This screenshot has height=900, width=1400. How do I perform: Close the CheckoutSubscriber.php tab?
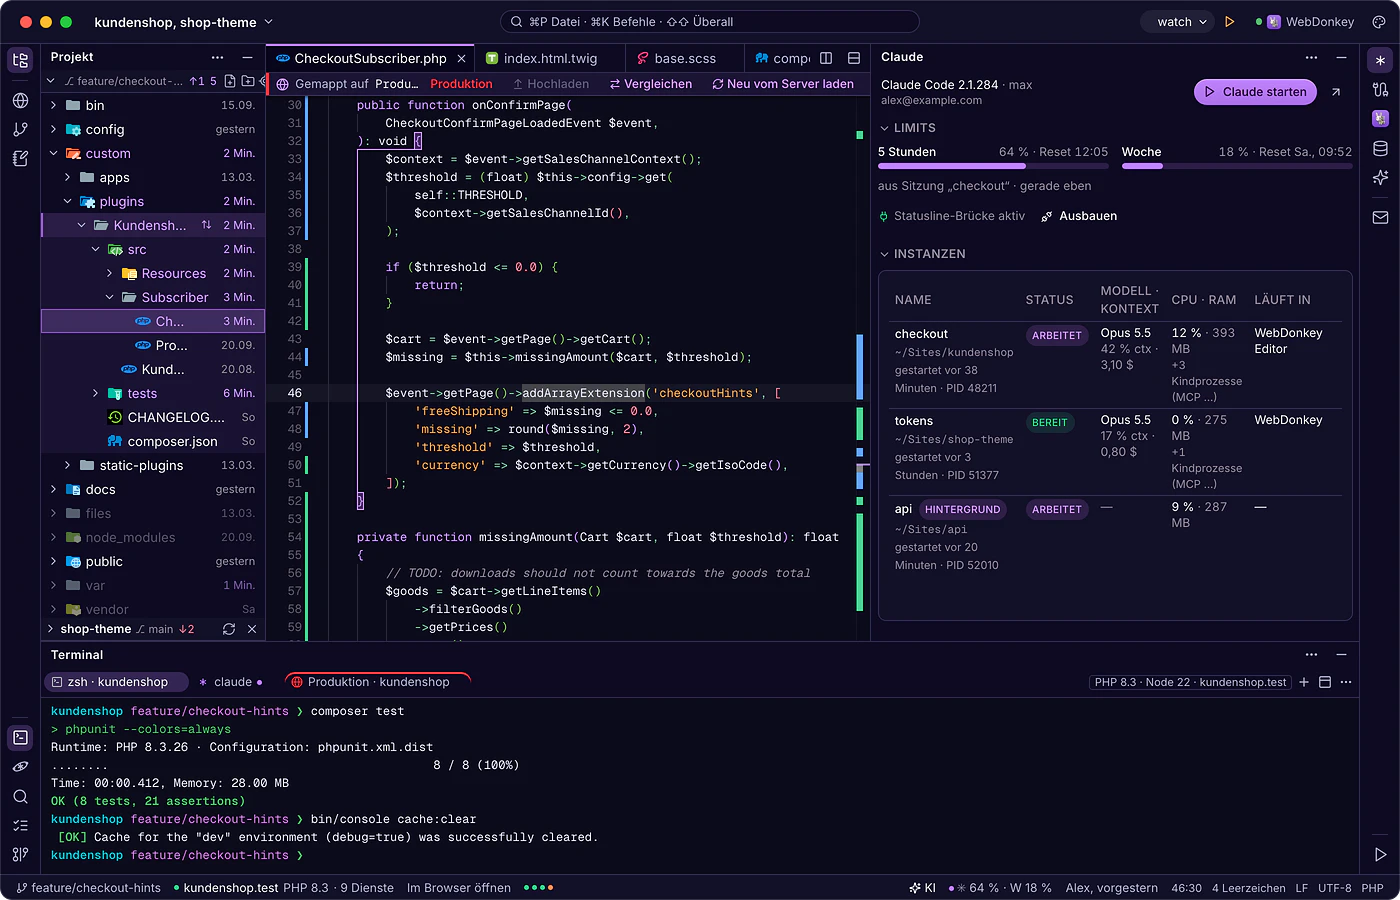click(461, 58)
